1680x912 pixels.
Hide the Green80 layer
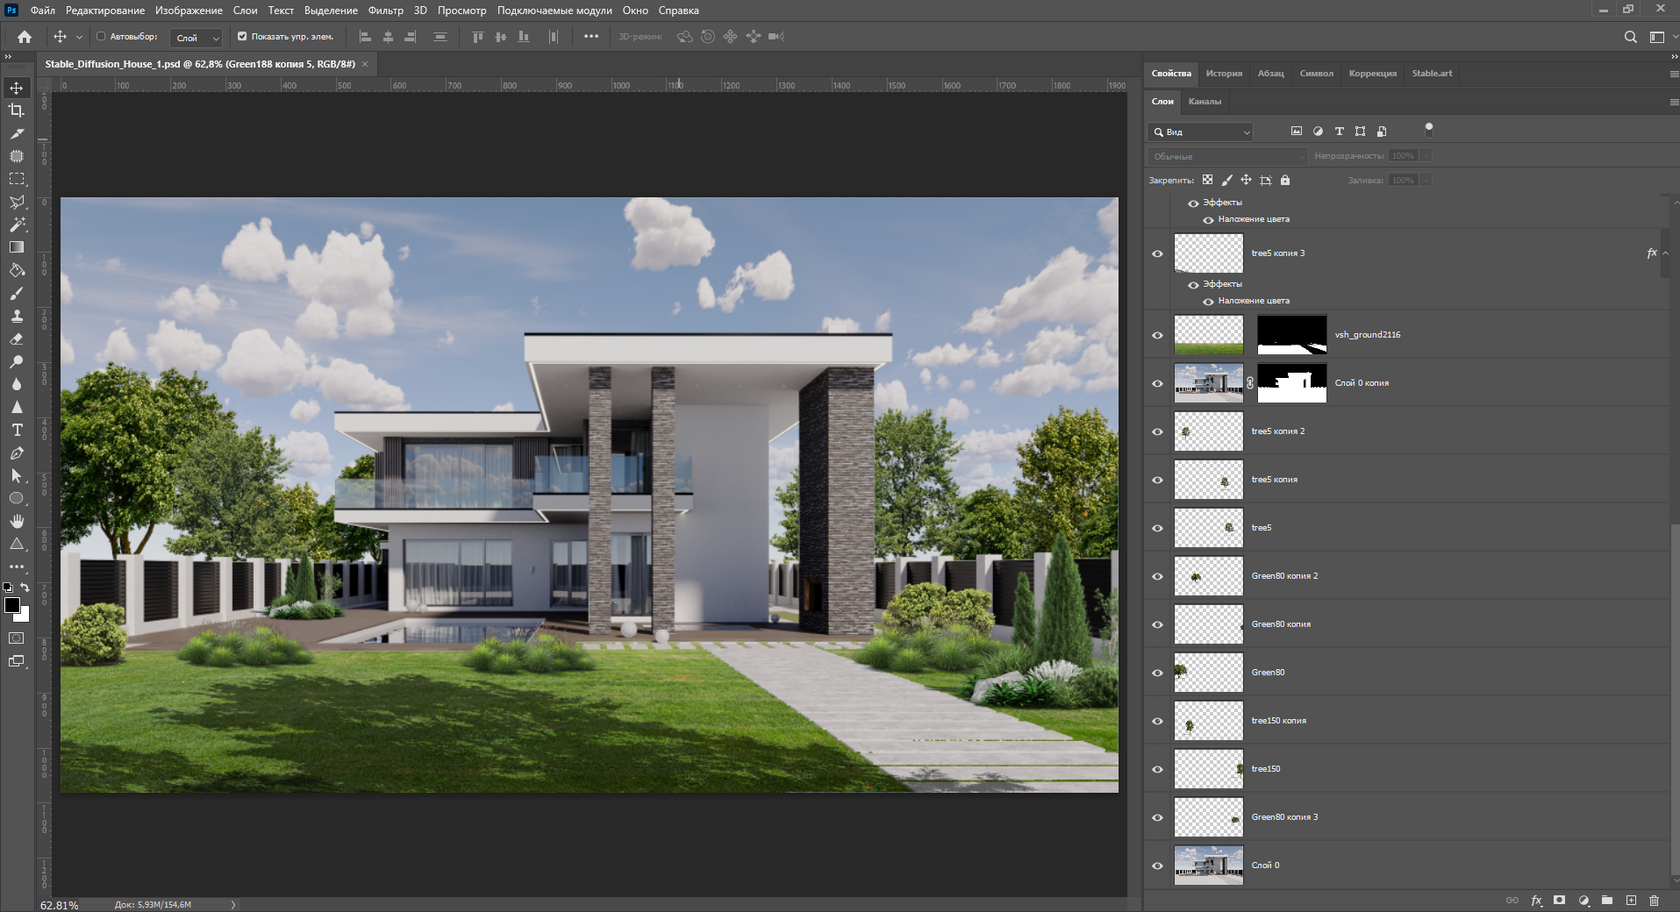click(1158, 673)
